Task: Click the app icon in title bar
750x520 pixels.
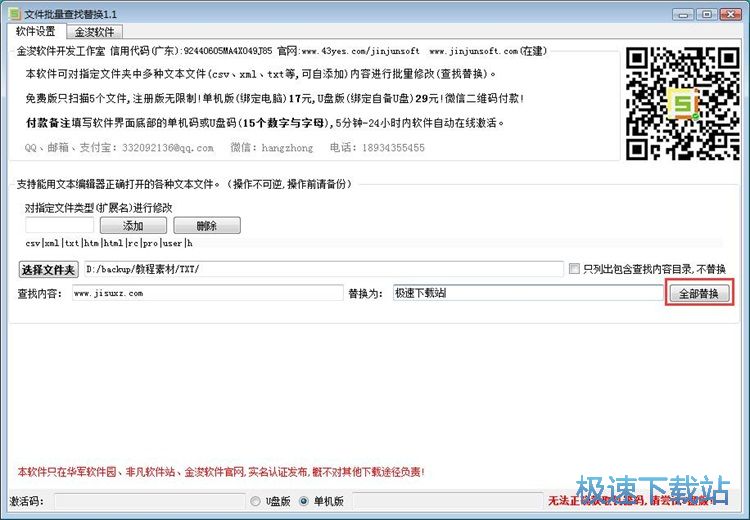Action: point(15,13)
